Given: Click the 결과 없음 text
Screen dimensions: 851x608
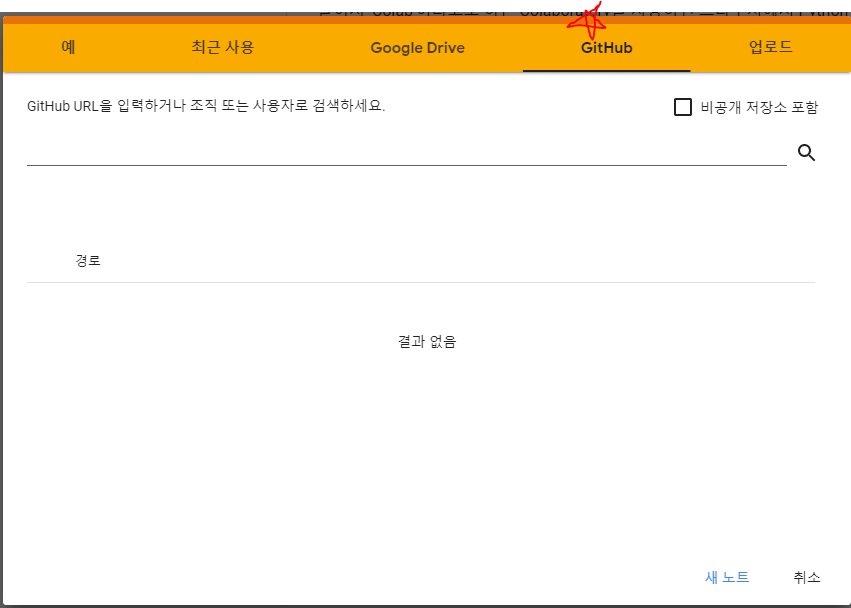Looking at the screenshot, I should click(427, 341).
